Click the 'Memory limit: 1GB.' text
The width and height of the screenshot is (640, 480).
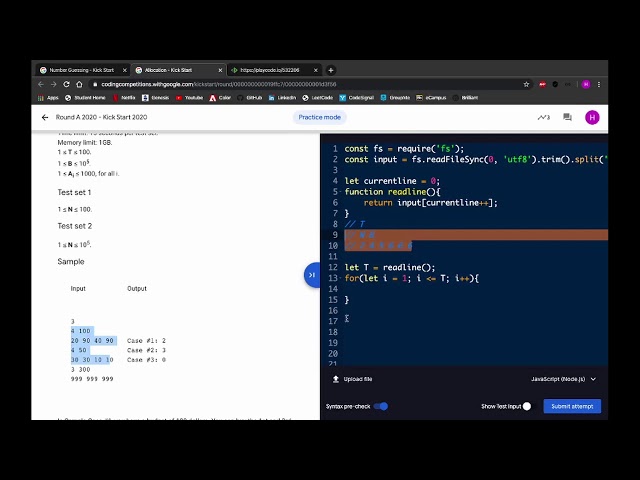[x=85, y=142]
